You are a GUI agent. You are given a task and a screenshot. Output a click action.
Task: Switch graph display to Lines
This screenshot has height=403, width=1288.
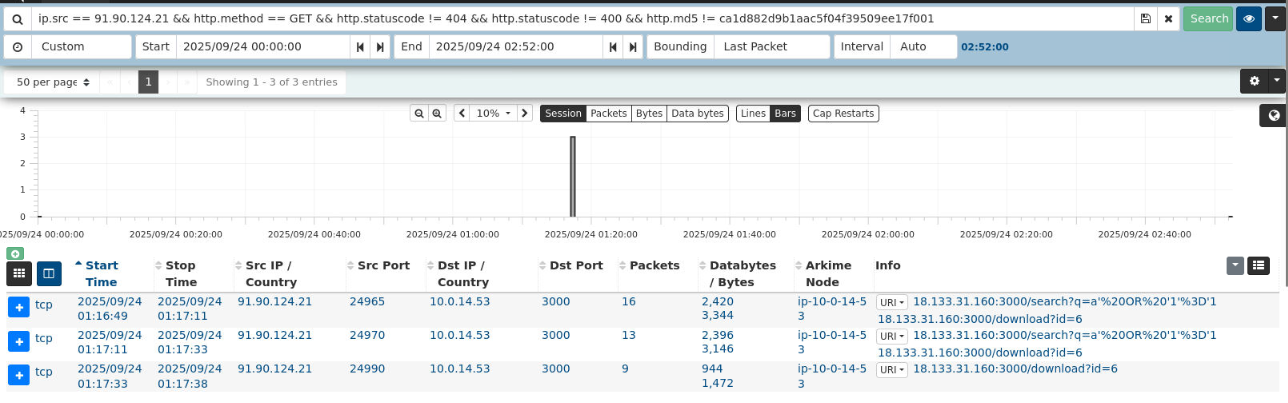click(753, 113)
